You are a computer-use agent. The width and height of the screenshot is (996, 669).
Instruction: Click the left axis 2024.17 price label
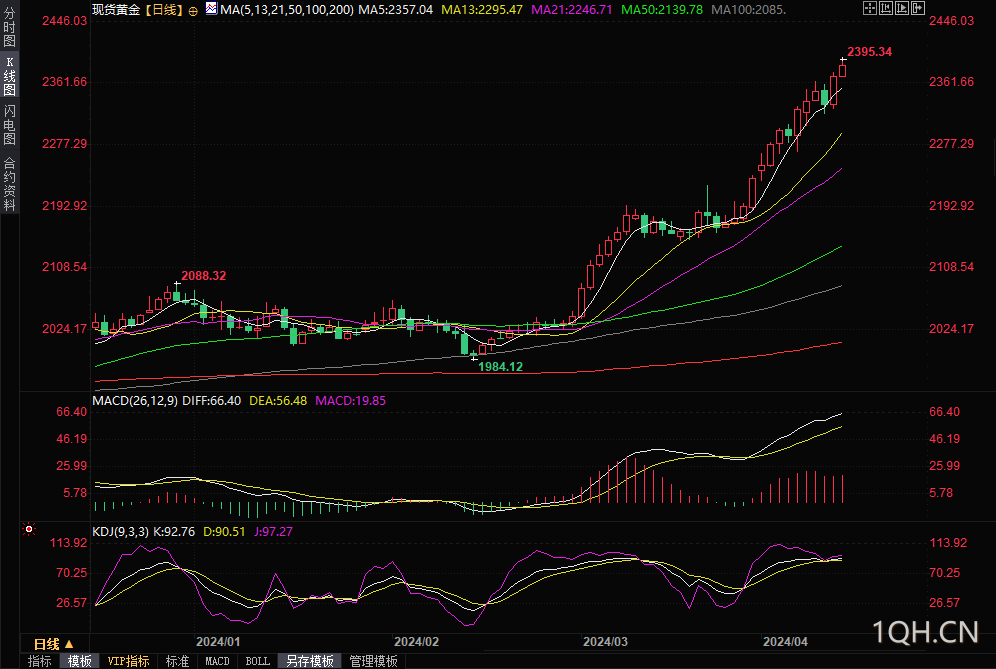[65, 328]
